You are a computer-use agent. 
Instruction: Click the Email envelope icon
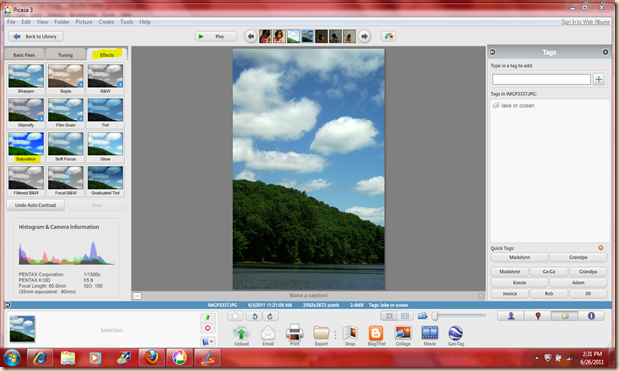pyautogui.click(x=268, y=334)
